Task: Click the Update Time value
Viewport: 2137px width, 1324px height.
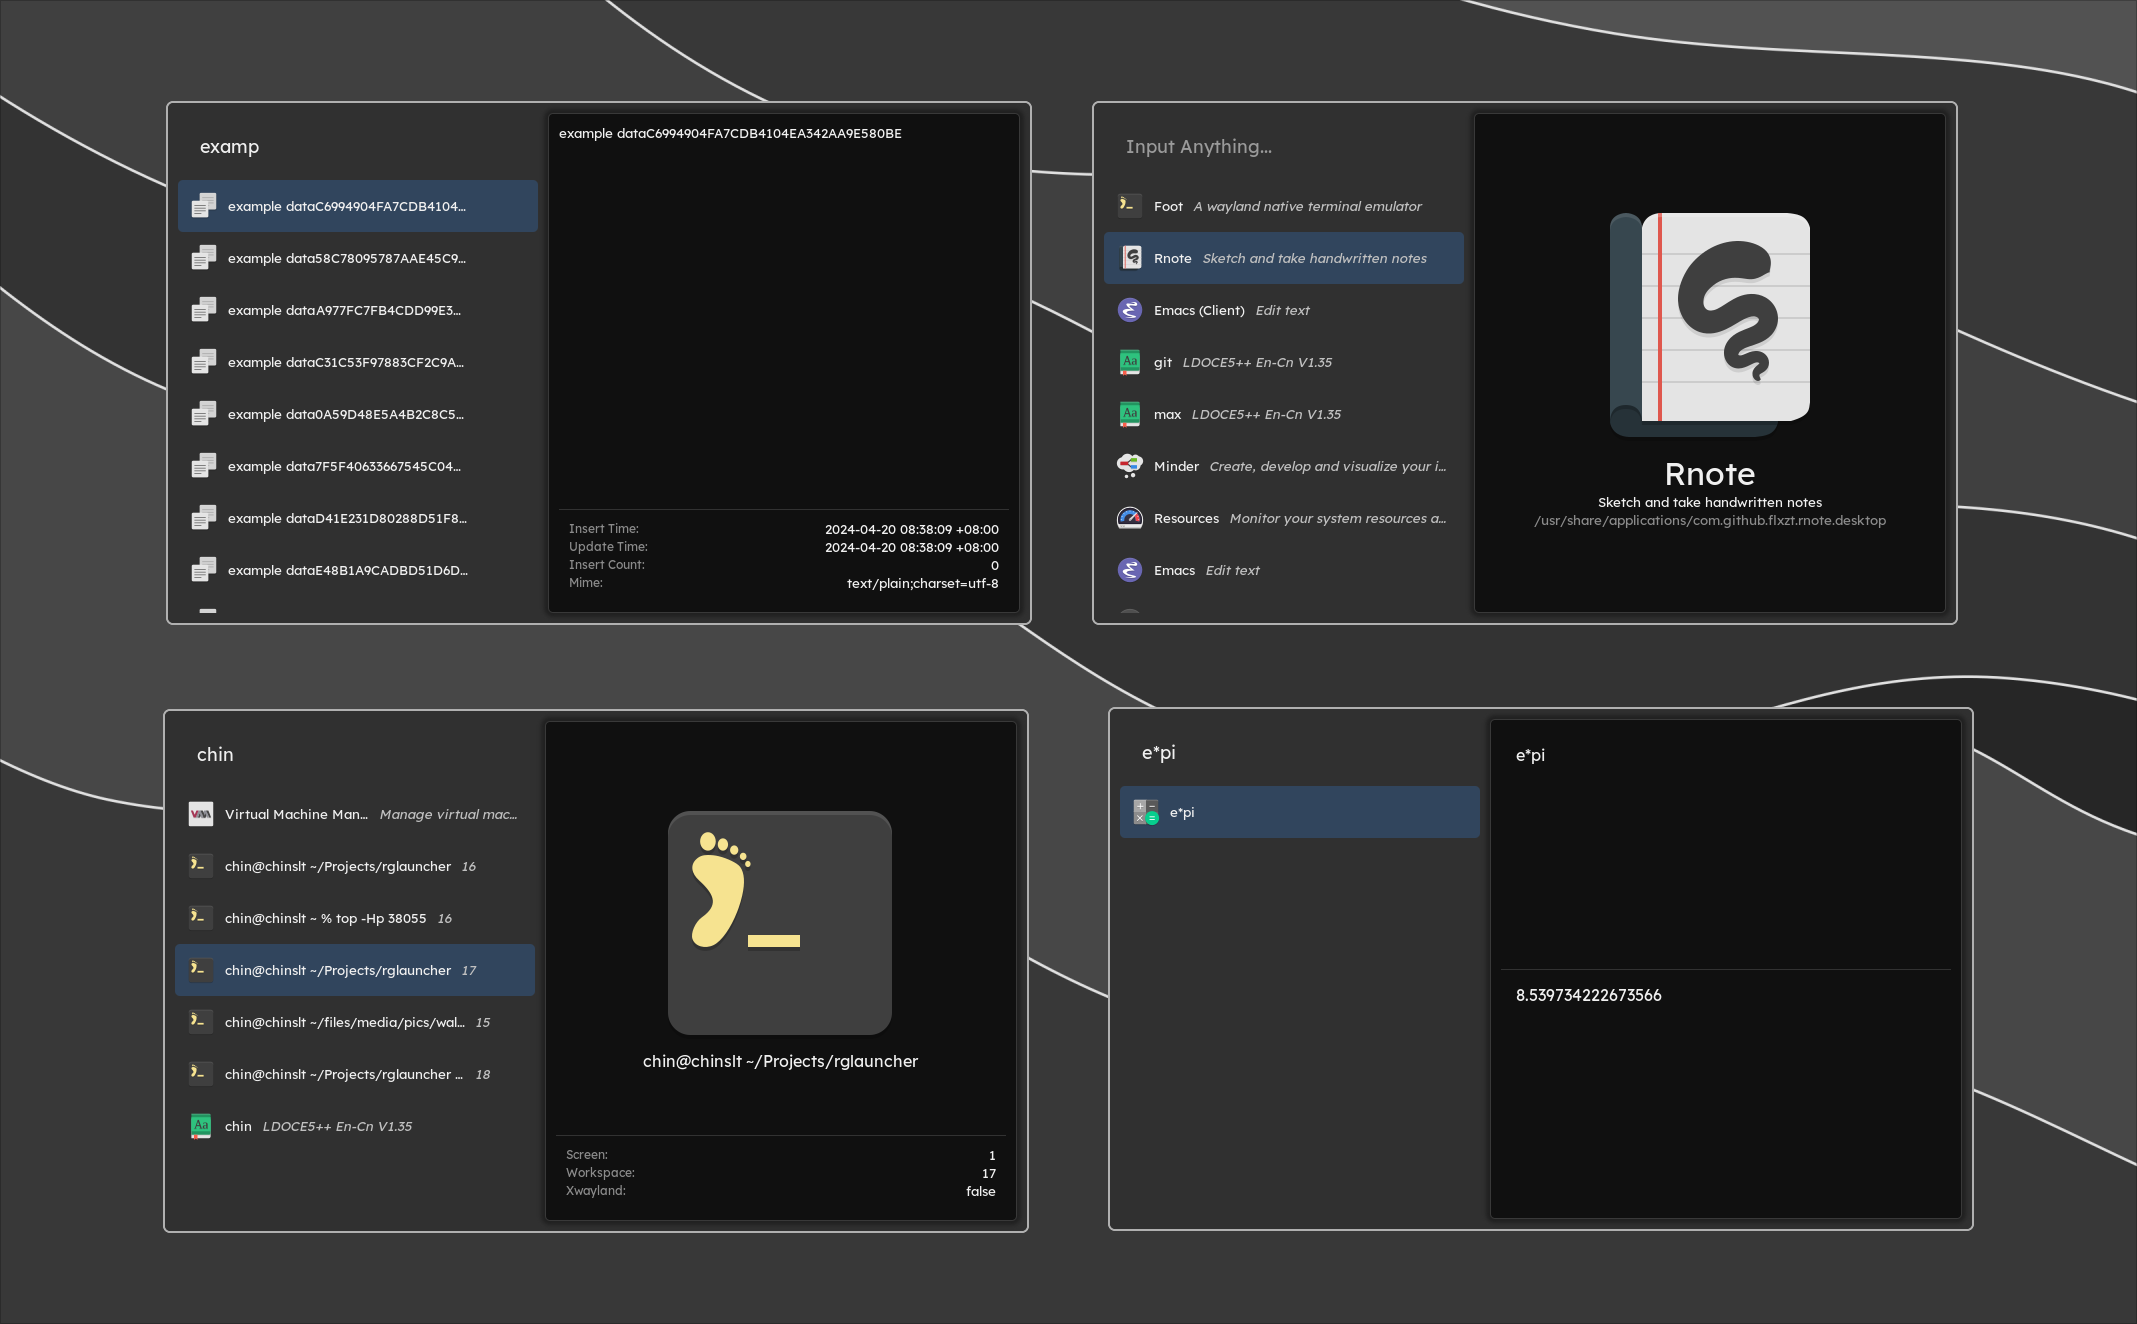Action: pos(912,548)
